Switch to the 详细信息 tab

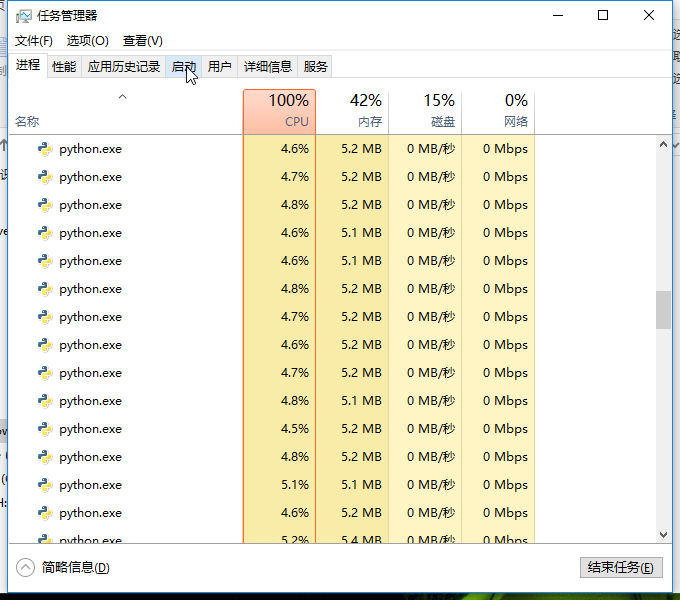click(268, 67)
